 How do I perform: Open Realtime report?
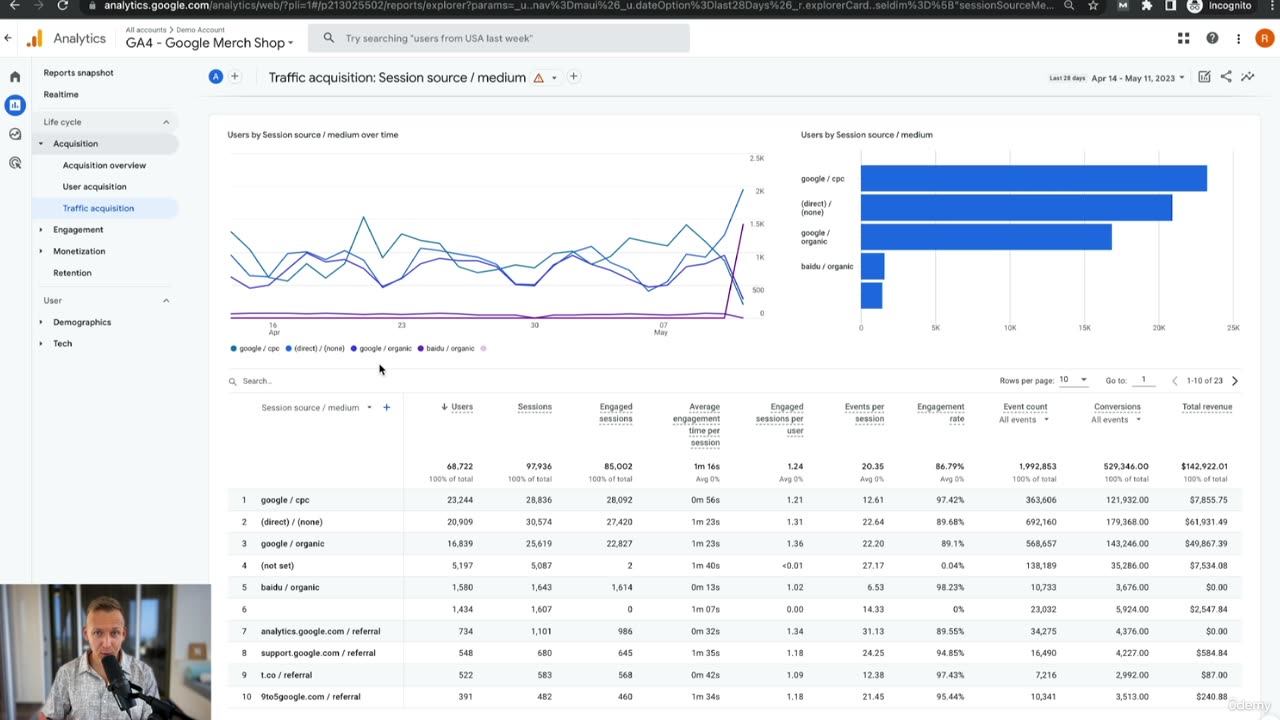tap(61, 94)
